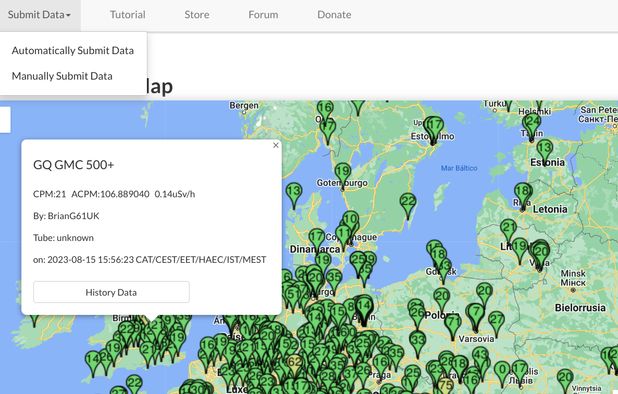Close the GQ GMC 500+ info popup
This screenshot has width=618, height=394.
pos(276,145)
